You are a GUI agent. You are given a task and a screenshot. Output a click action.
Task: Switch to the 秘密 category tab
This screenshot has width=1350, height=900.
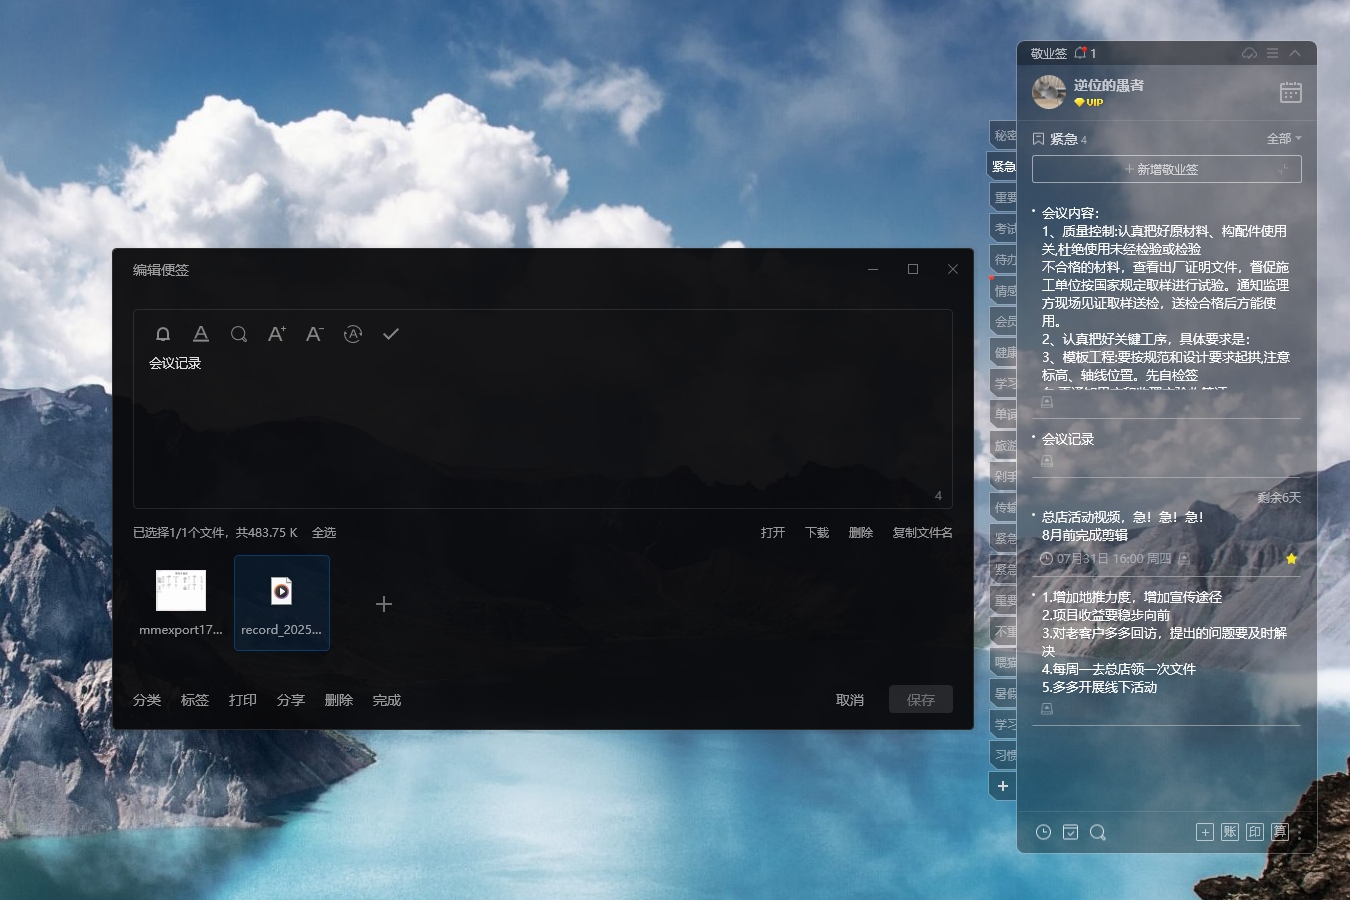(1003, 135)
